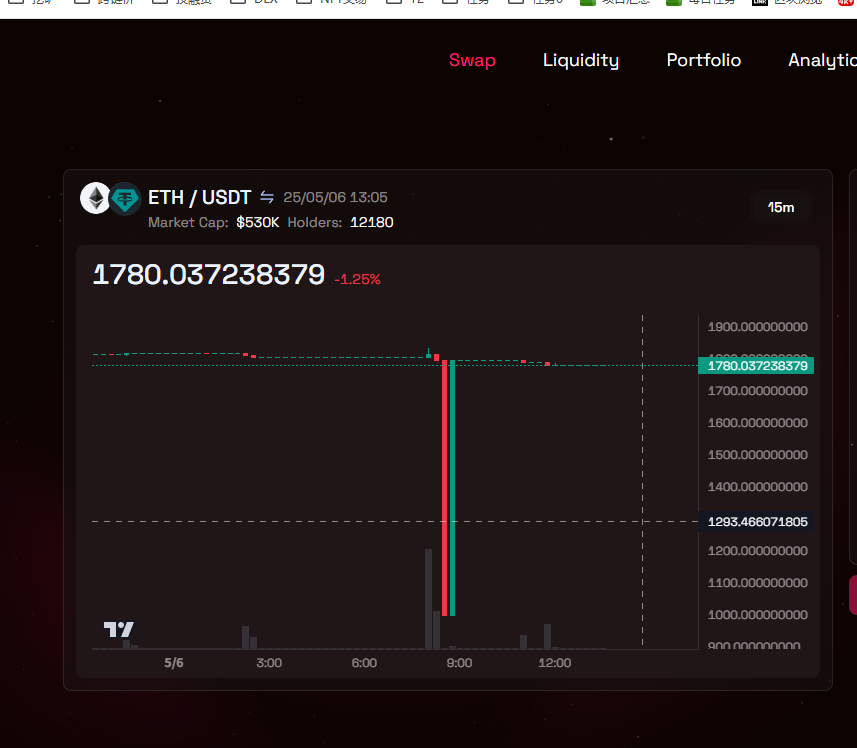Click the 1100.000000000 axis label

(x=758, y=583)
